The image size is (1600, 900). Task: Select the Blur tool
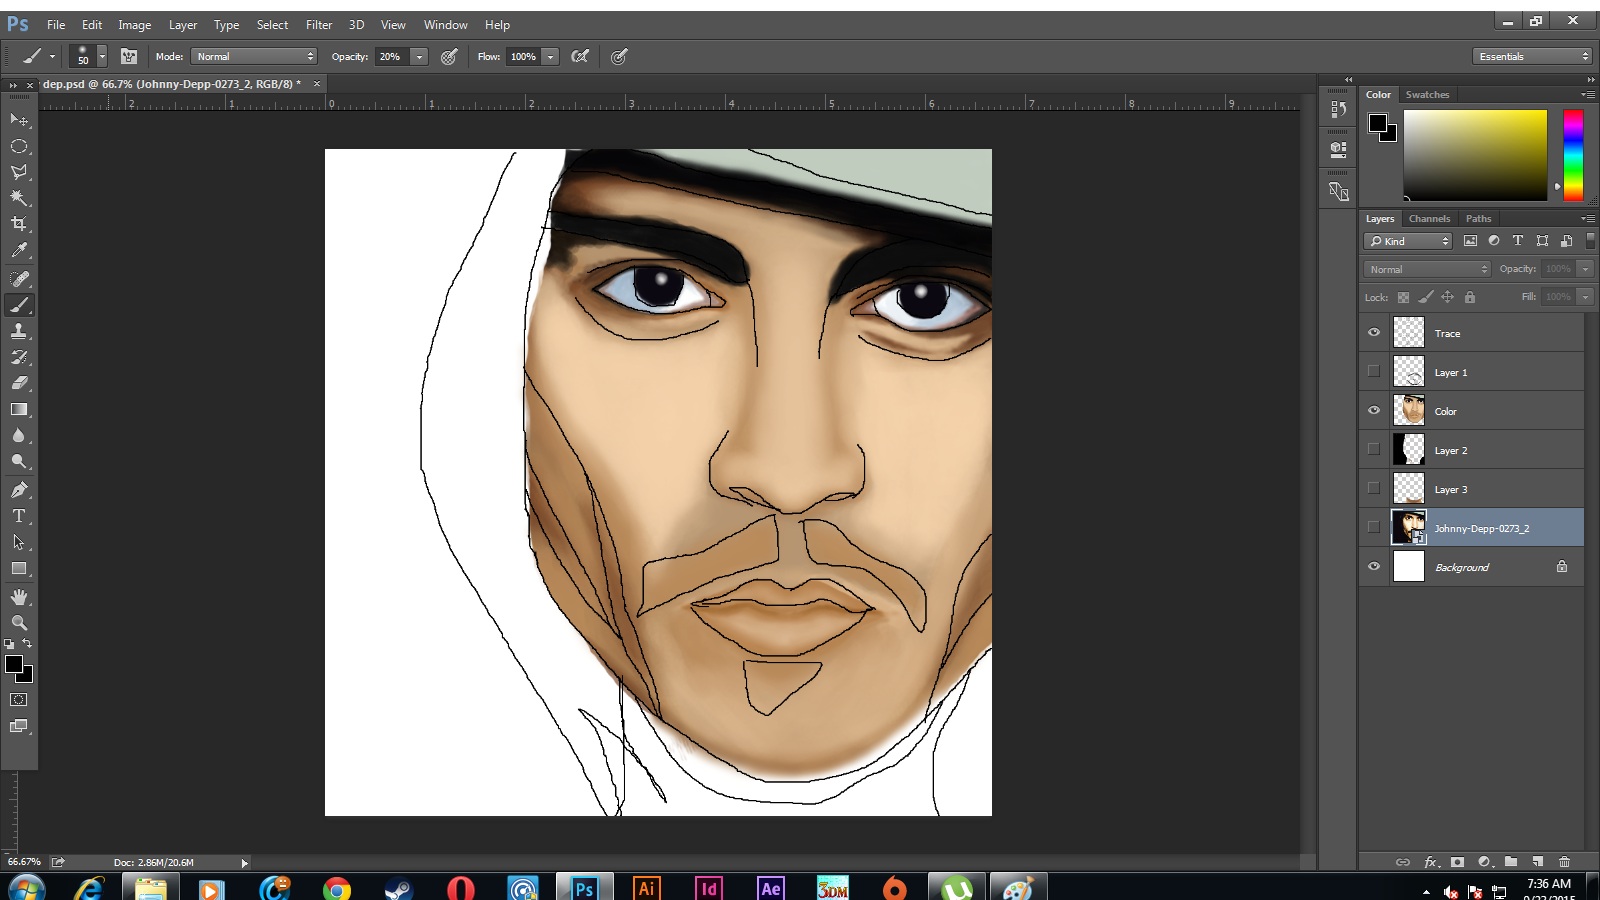tap(19, 435)
